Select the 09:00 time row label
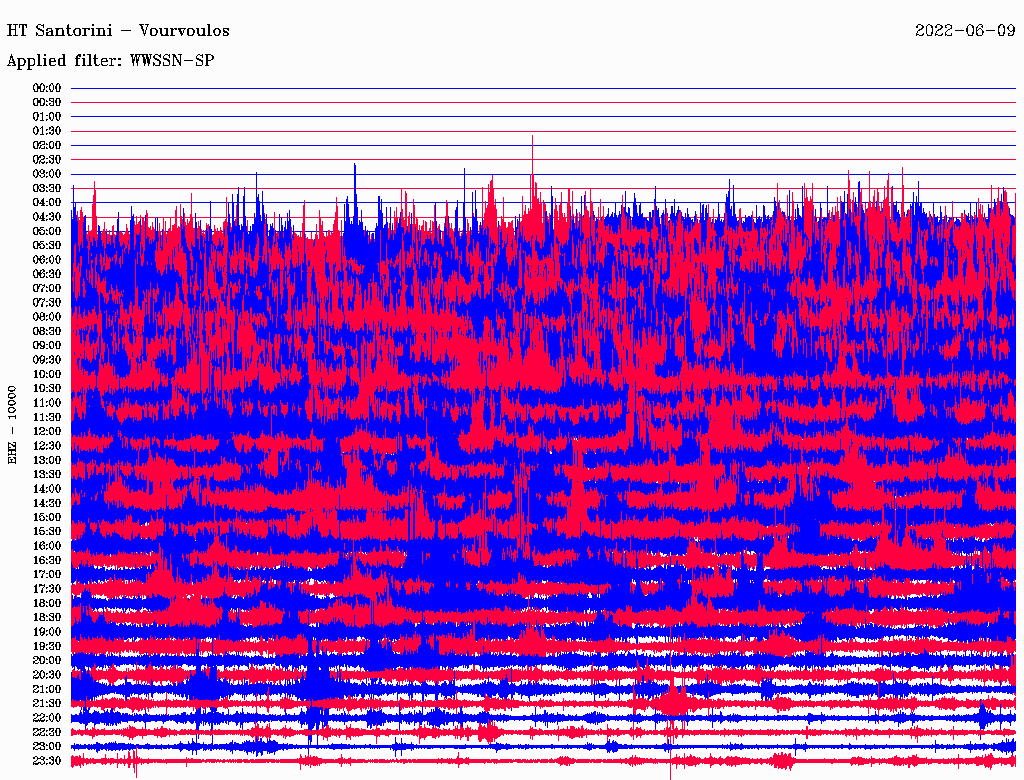The height and width of the screenshot is (780, 1024). 47,345
